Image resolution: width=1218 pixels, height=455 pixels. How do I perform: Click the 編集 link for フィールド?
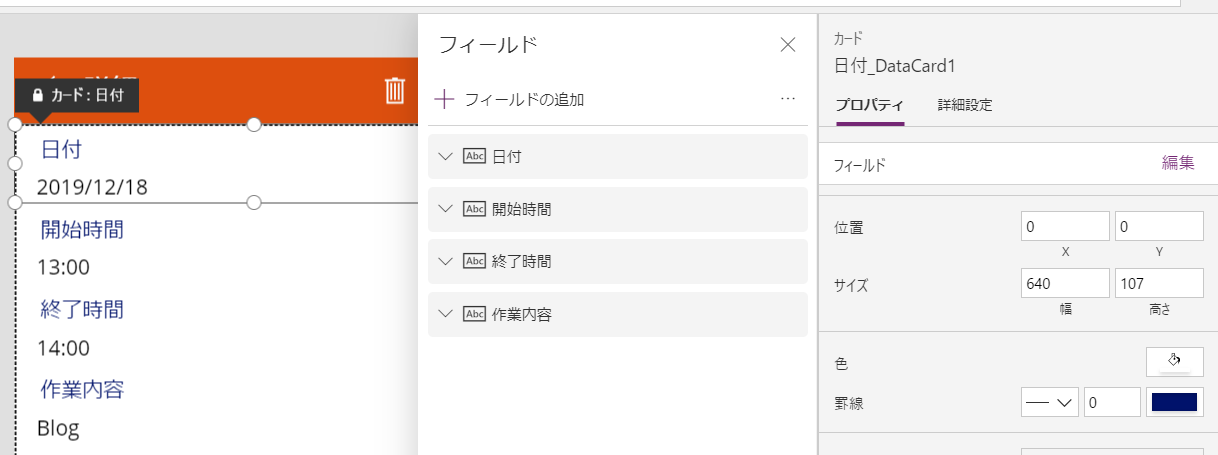coord(1177,164)
